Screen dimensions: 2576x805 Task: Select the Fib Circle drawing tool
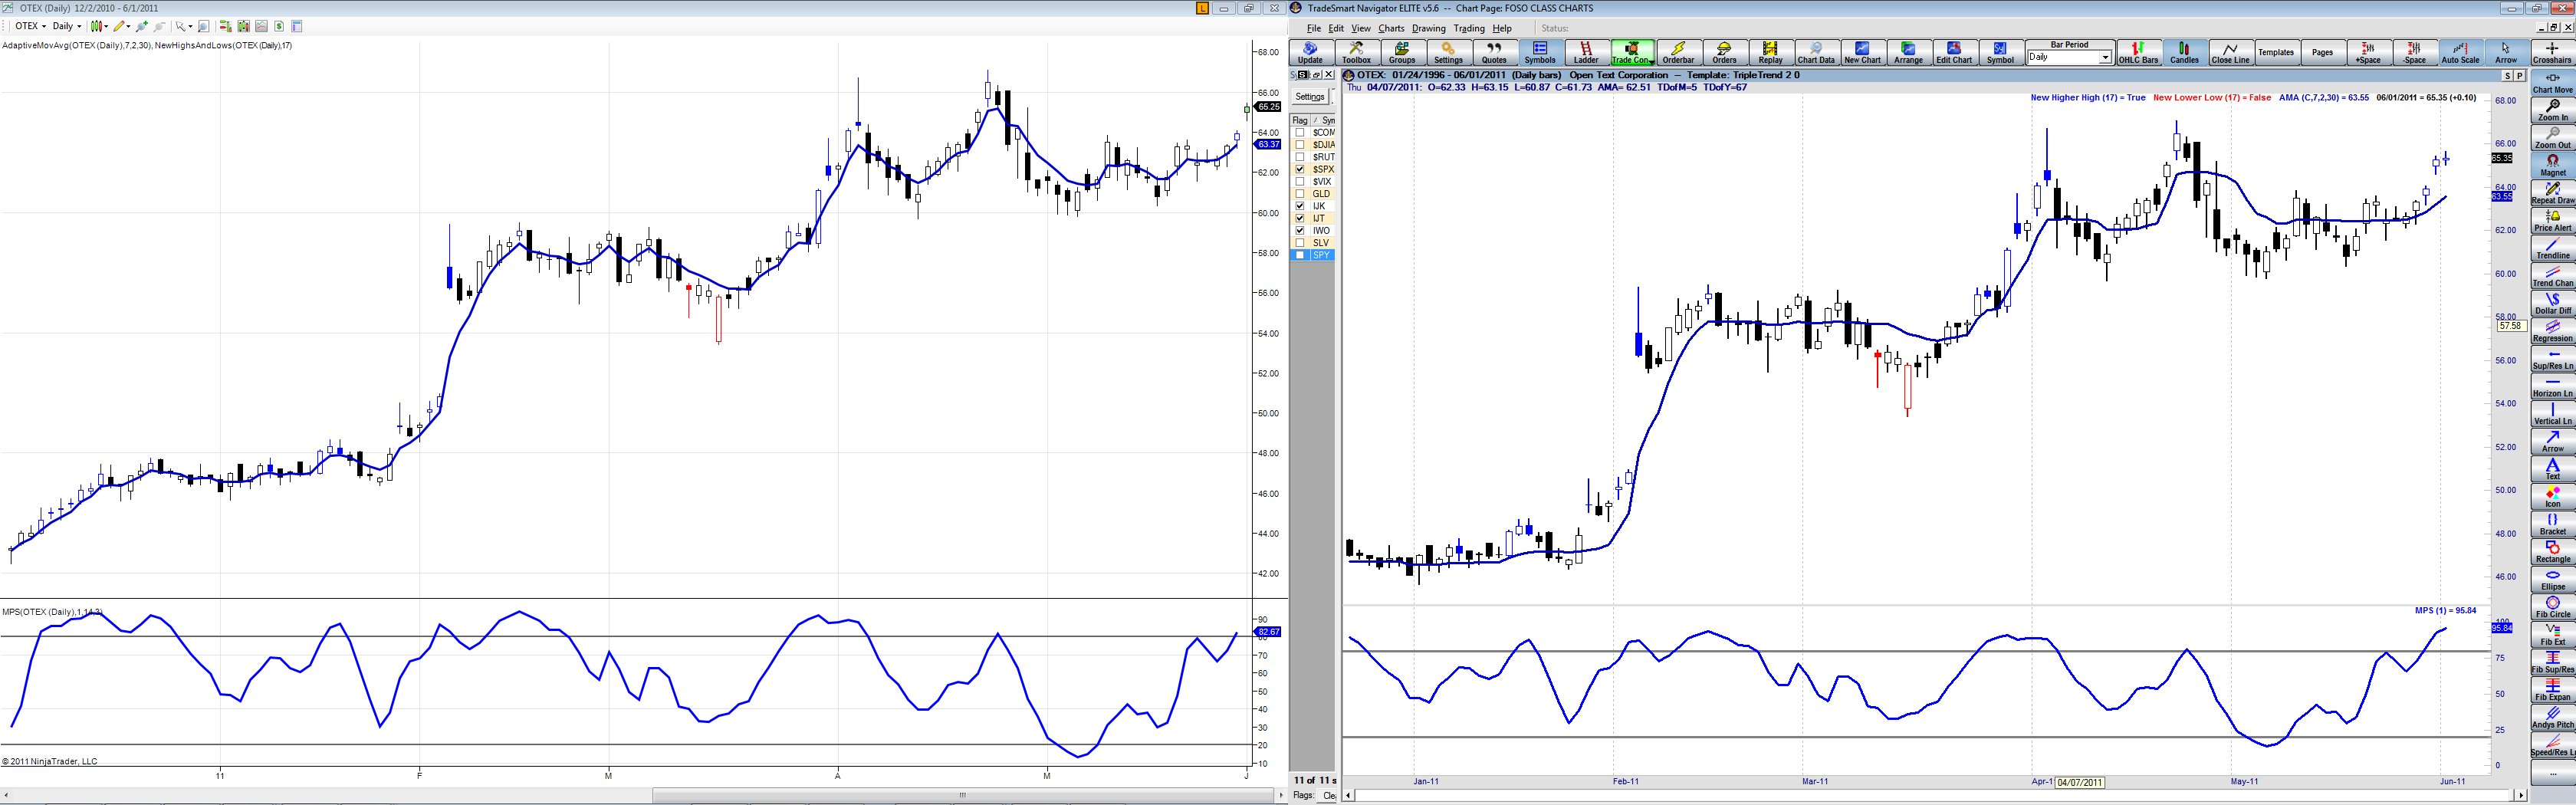(x=2552, y=607)
